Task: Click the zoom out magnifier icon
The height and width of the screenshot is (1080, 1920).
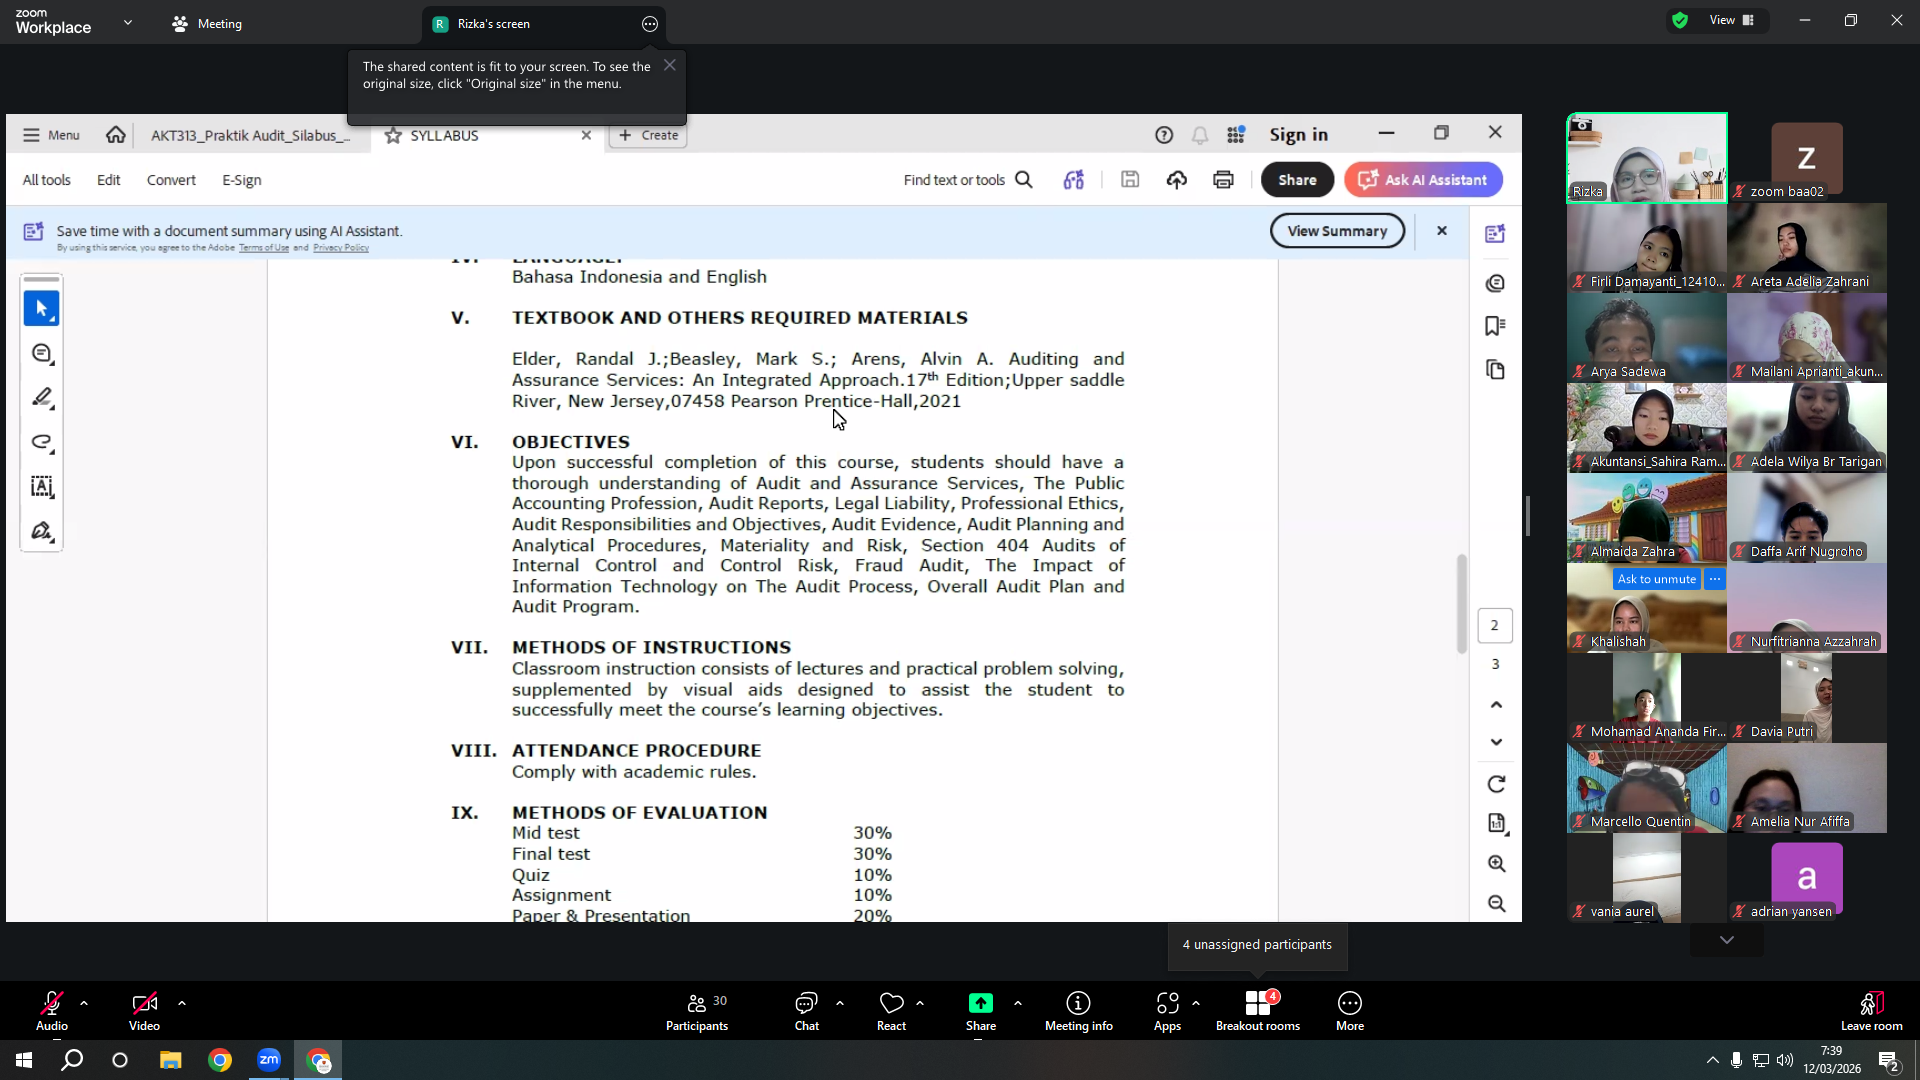Action: click(1496, 904)
